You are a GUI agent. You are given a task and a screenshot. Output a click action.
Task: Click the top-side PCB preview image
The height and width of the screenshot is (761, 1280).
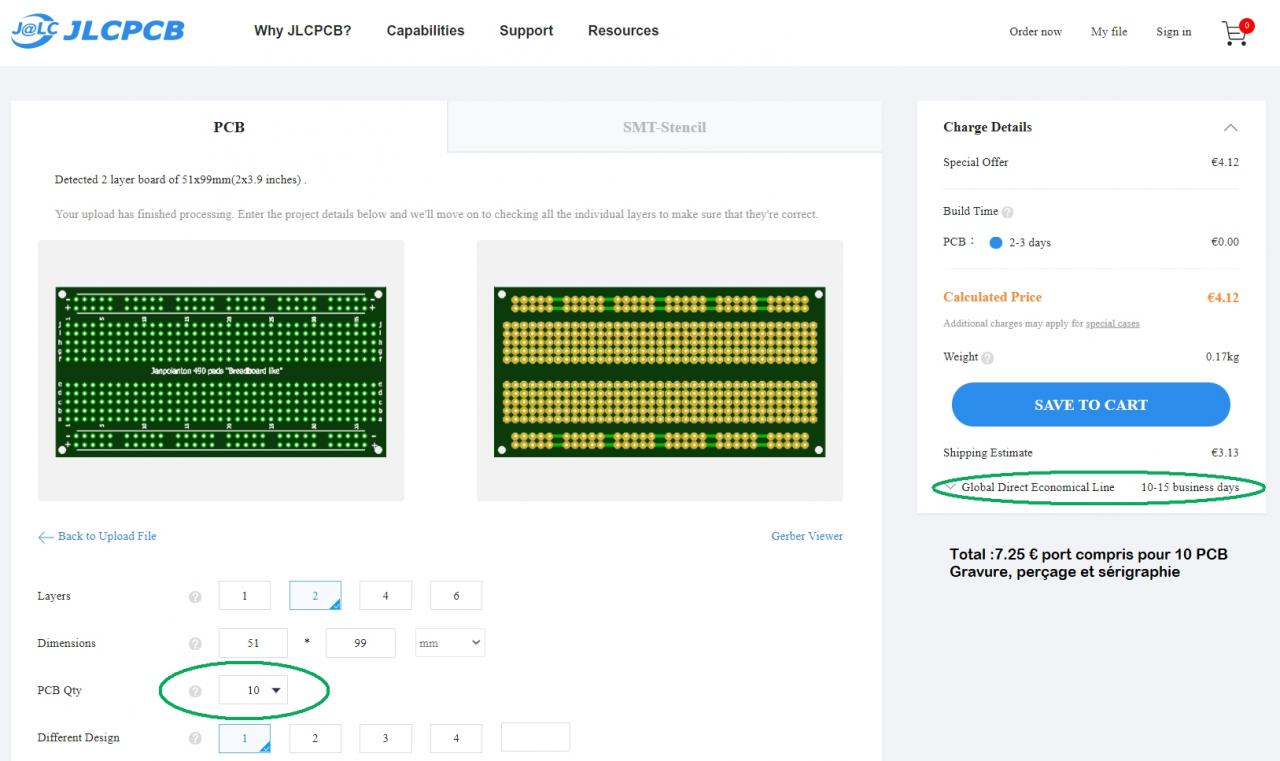(221, 372)
